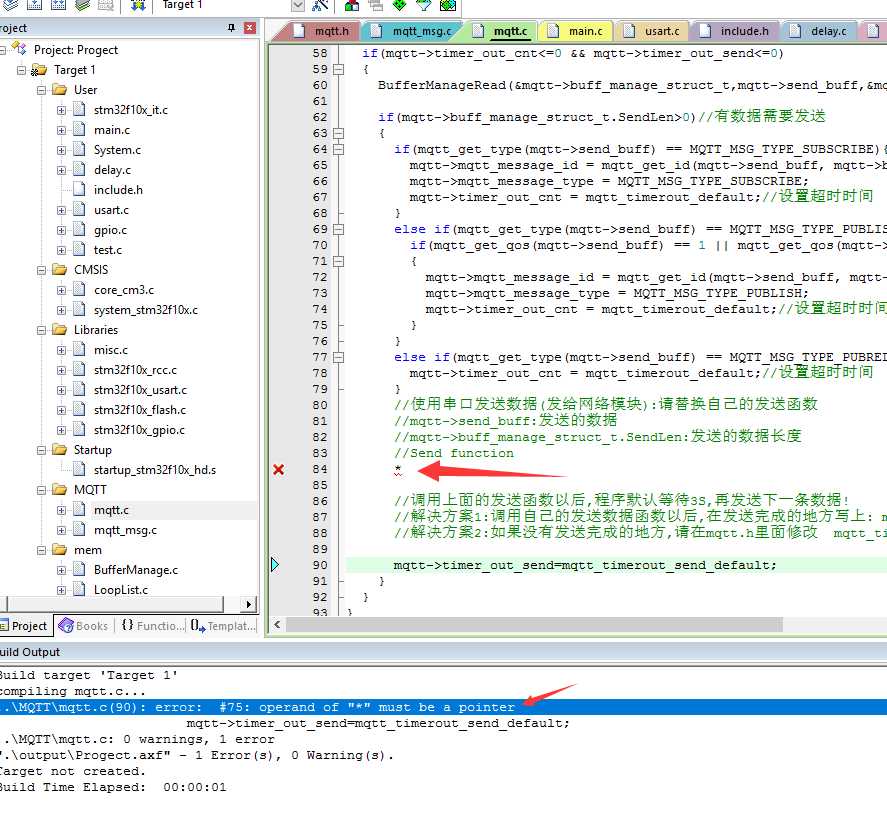Open Manage Run-Time Environment green diamond icon

(399, 6)
